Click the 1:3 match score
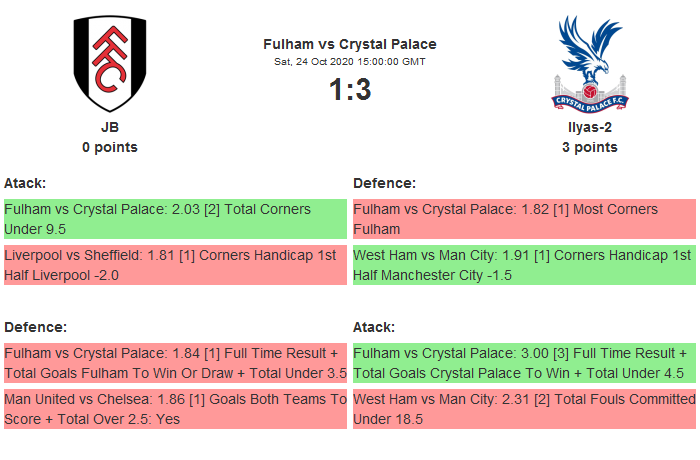 tap(350, 90)
